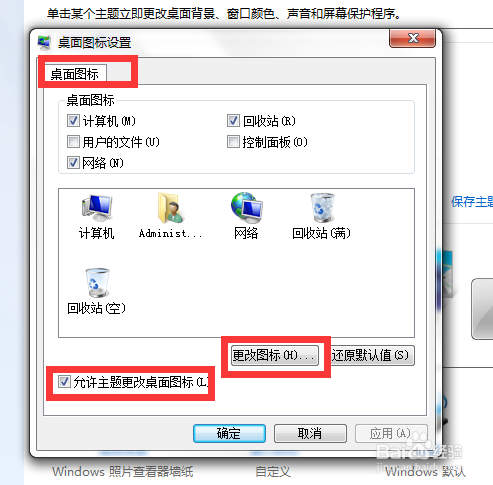Select the 回收站(空) empty recycle bin icon
Screen dimensions: 493x485
click(x=97, y=283)
